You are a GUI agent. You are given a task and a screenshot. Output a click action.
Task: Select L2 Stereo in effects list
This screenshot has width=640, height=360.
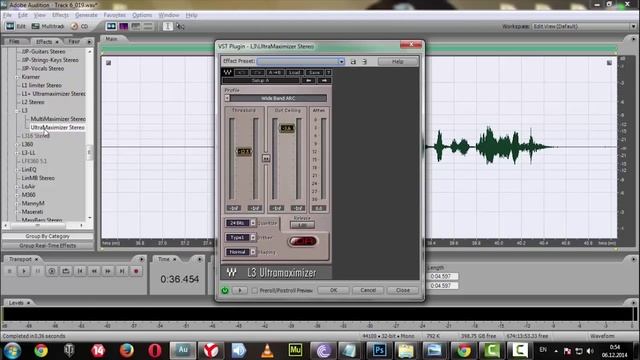pyautogui.click(x=33, y=102)
